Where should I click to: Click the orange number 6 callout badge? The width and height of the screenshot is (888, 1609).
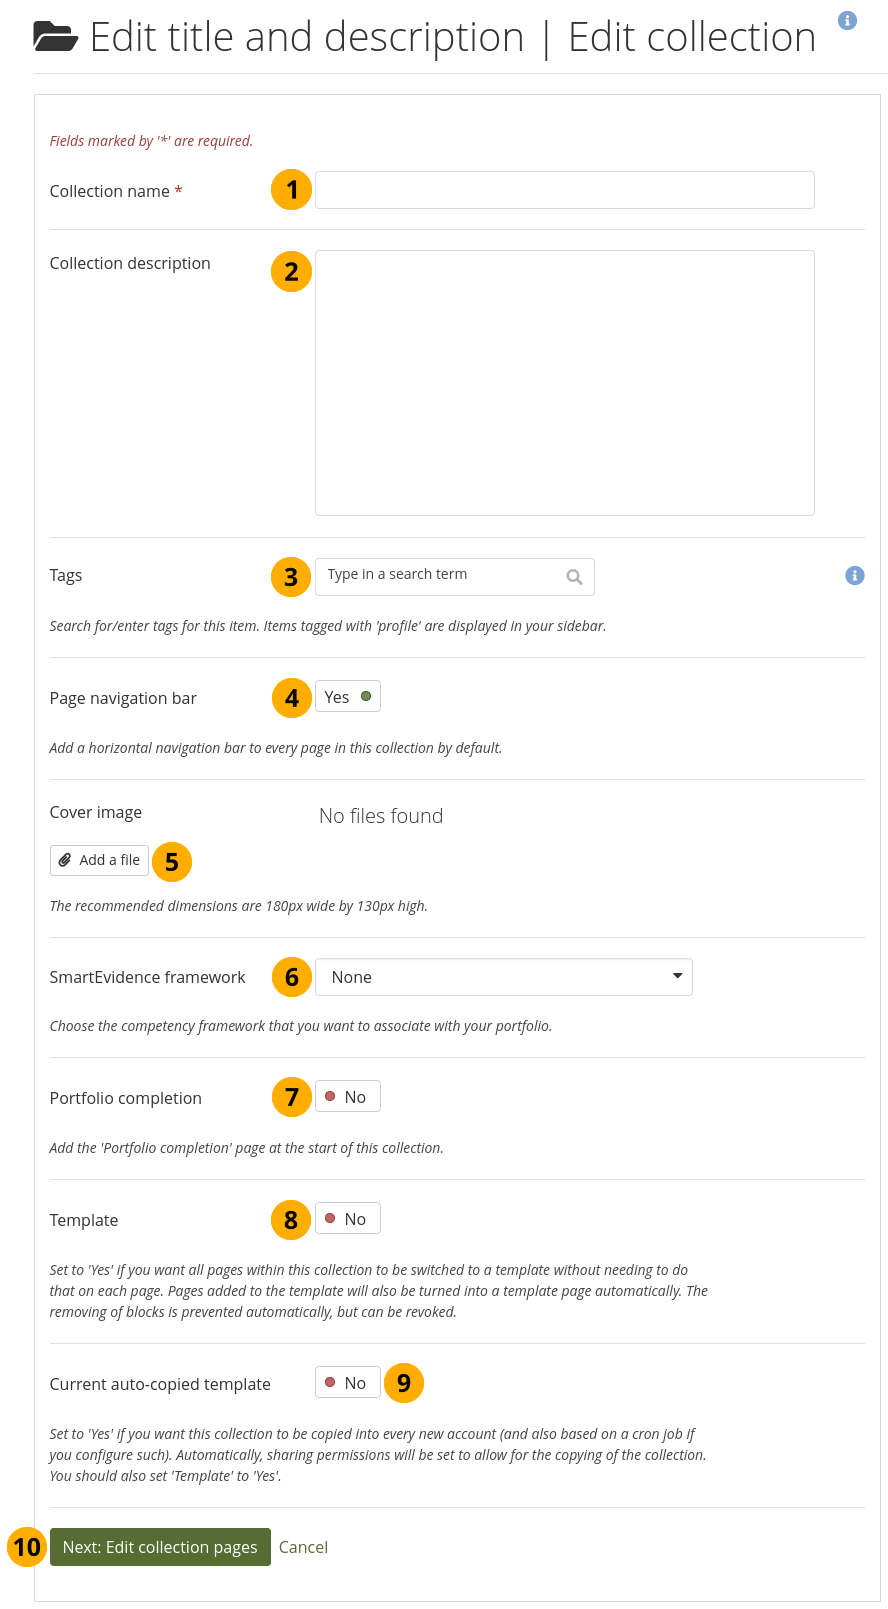[x=291, y=977]
